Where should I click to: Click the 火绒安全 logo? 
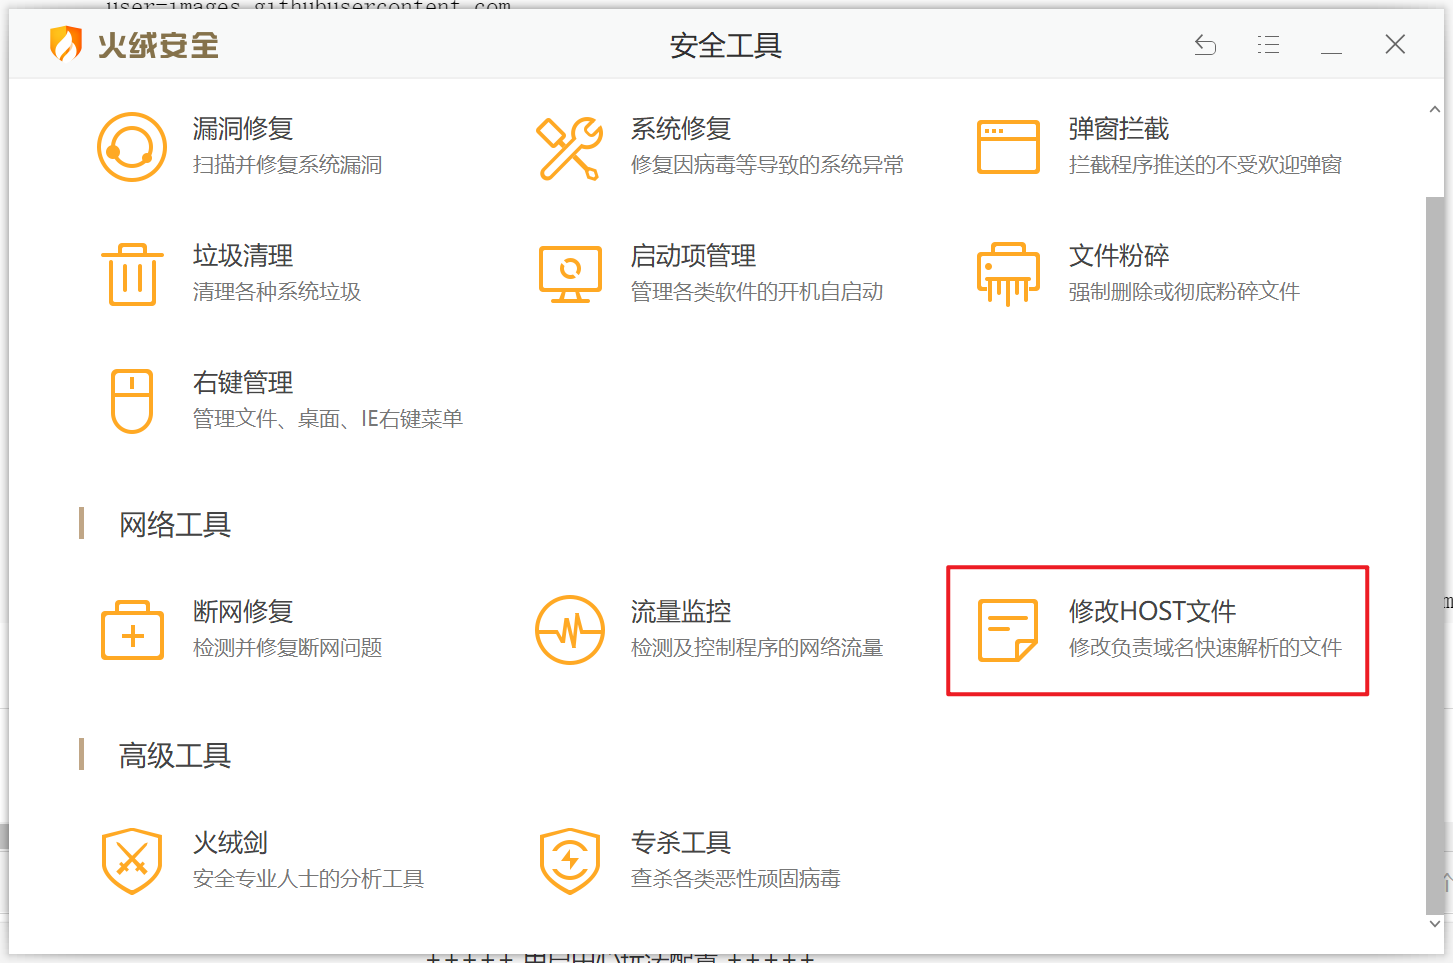pyautogui.click(x=135, y=44)
